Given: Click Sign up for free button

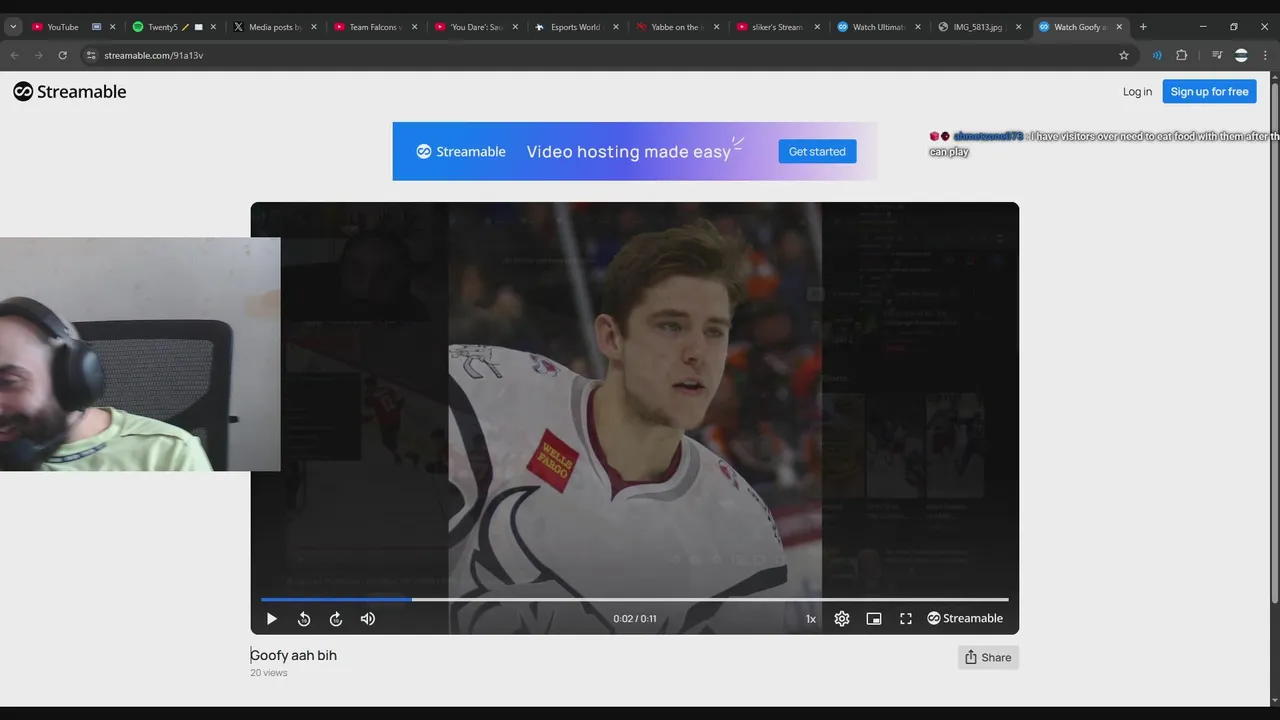Looking at the screenshot, I should pyautogui.click(x=1209, y=92).
